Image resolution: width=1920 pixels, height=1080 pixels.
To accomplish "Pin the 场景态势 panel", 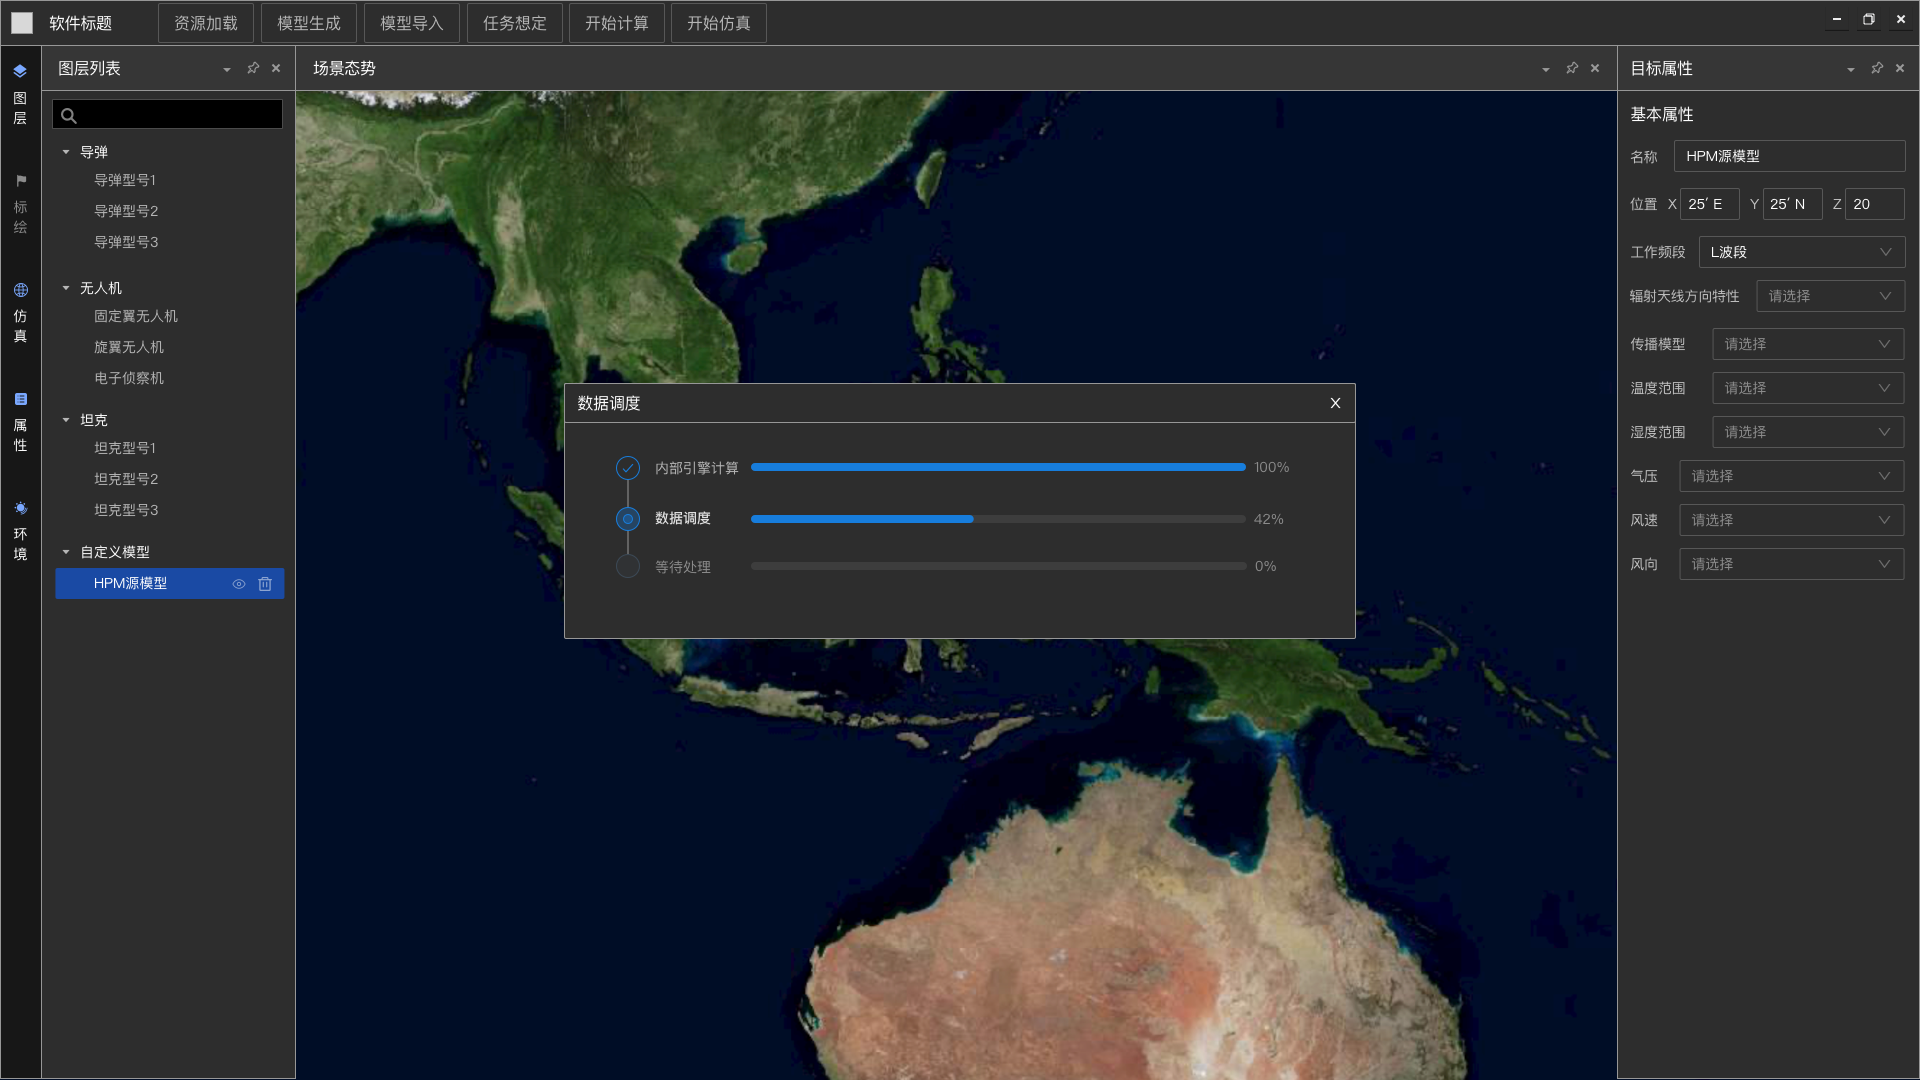I will [x=1572, y=68].
